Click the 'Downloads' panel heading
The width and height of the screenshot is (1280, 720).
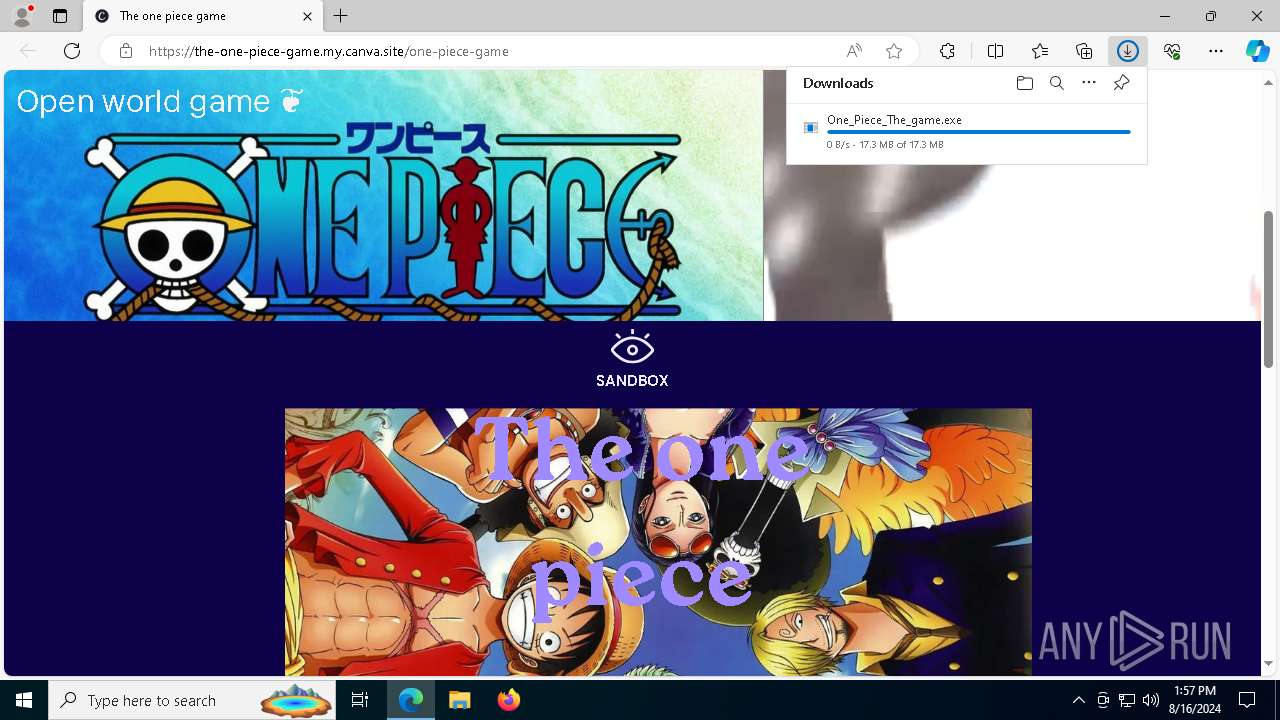tap(838, 83)
